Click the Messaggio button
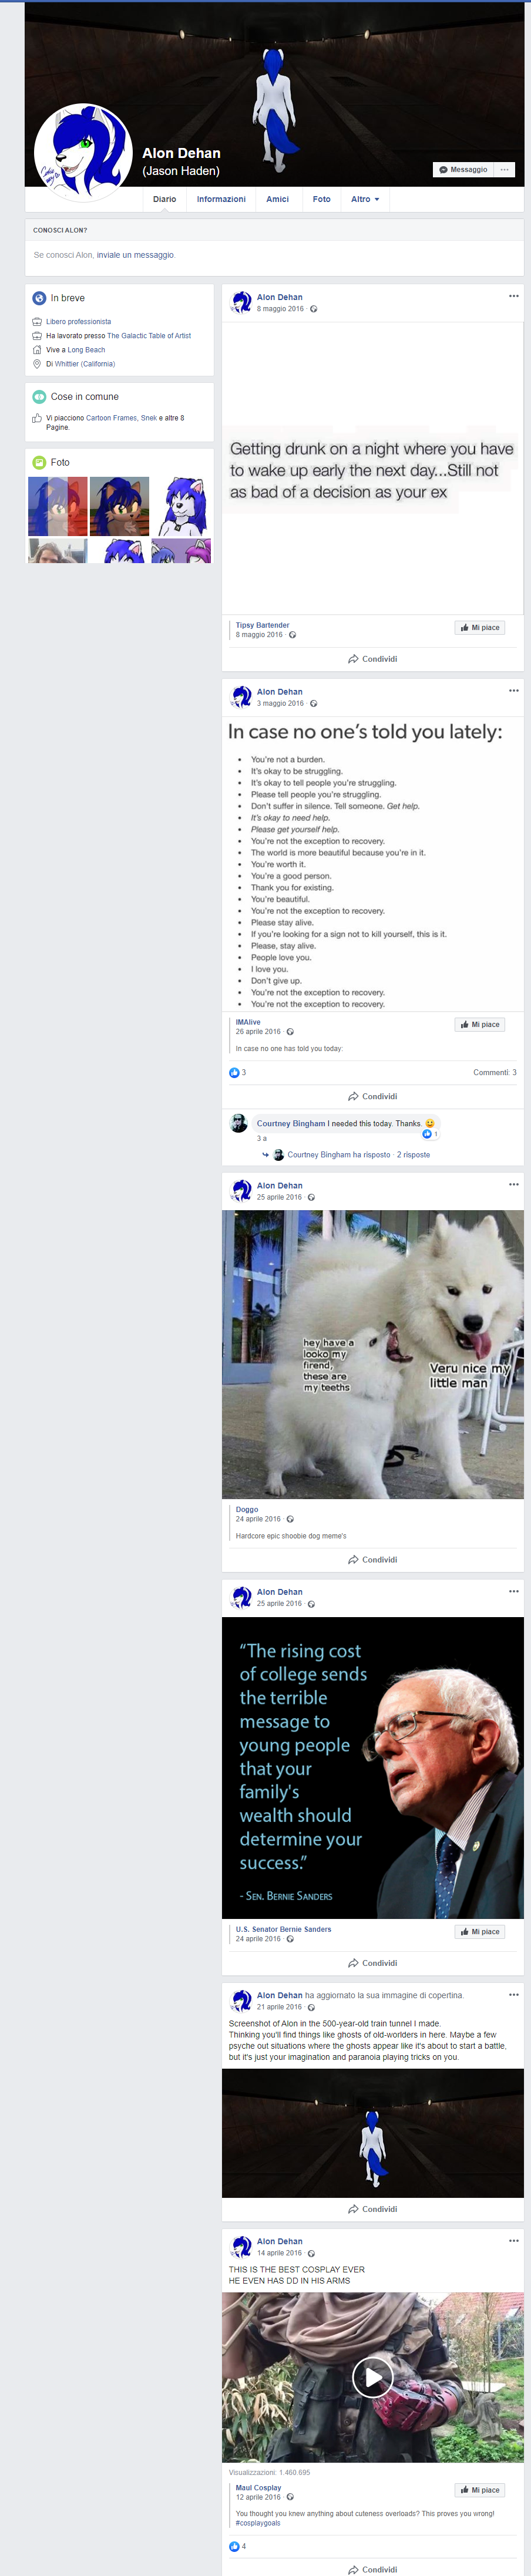 pyautogui.click(x=463, y=170)
